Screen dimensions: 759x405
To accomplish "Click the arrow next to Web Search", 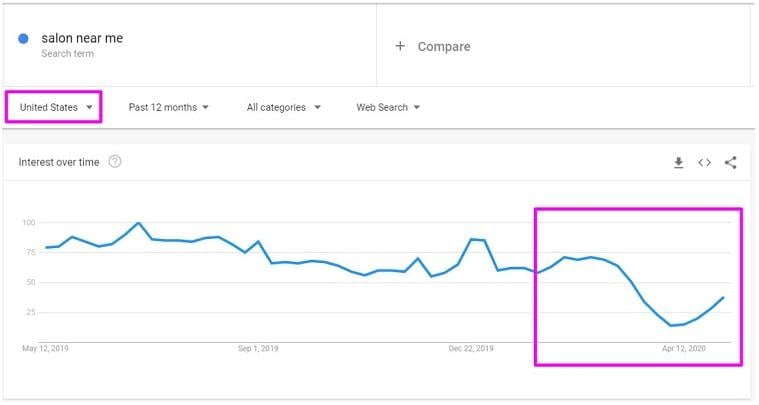I will [417, 107].
